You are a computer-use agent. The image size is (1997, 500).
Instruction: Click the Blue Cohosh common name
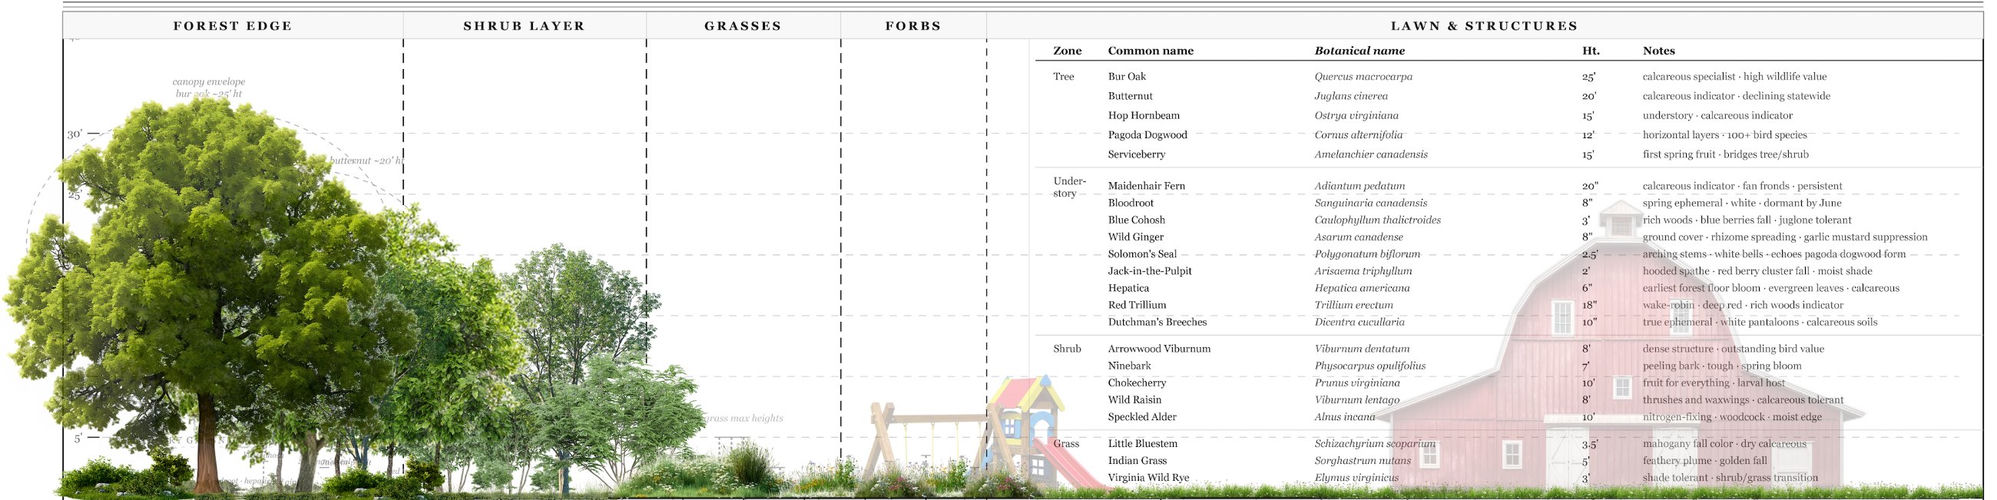(x=1136, y=220)
